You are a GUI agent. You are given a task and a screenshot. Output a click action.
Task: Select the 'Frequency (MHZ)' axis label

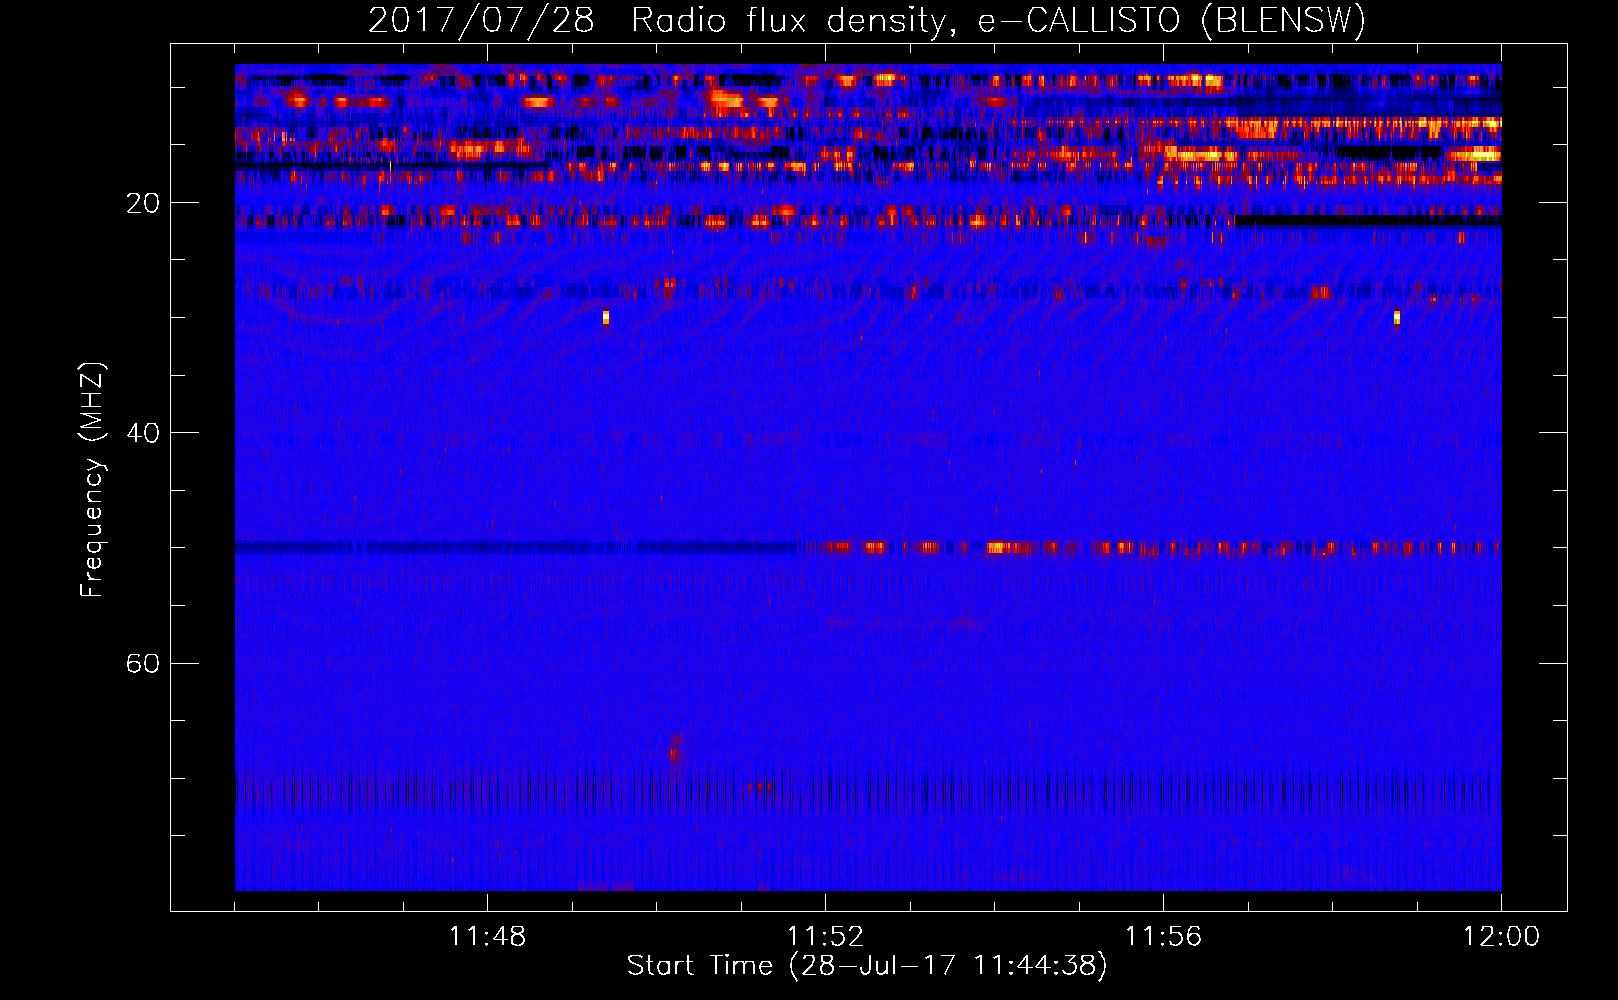92,480
